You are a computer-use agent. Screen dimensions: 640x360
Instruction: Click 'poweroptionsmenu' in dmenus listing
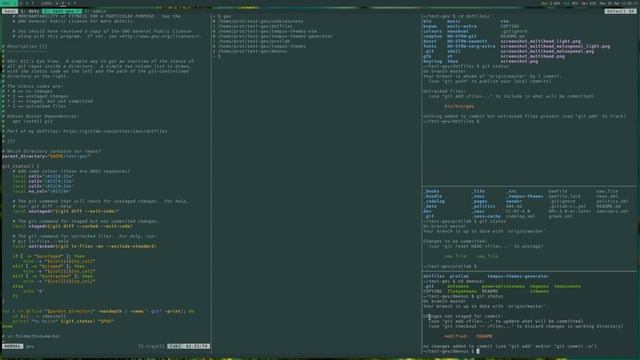tap(503, 286)
